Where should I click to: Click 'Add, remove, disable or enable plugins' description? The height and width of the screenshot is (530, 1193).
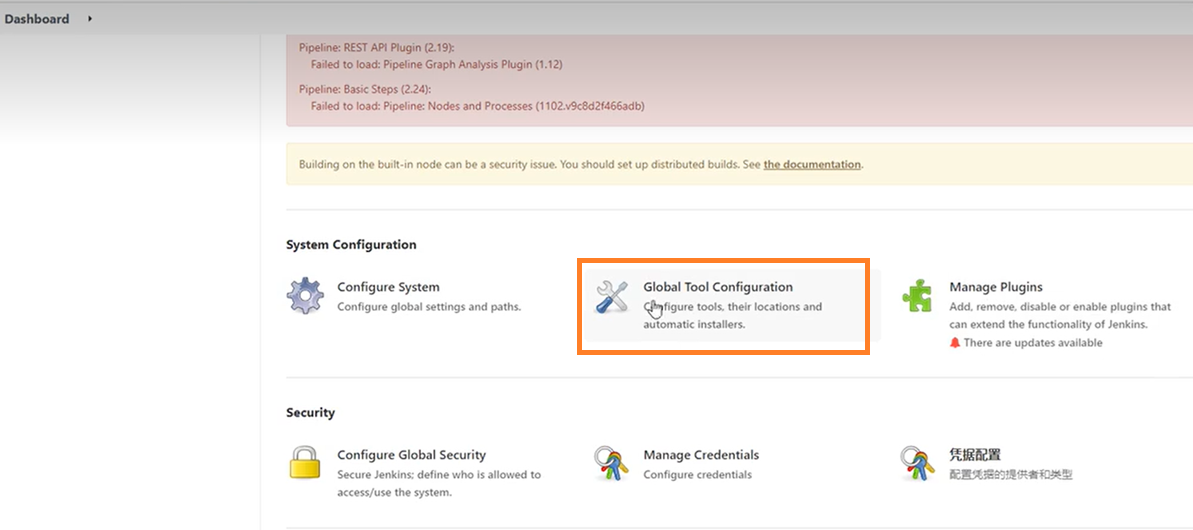tap(1060, 316)
